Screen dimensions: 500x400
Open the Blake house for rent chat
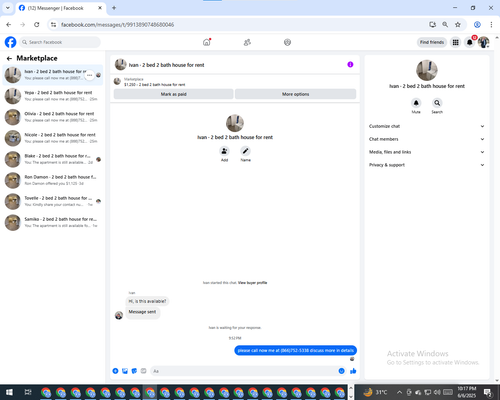click(53, 159)
